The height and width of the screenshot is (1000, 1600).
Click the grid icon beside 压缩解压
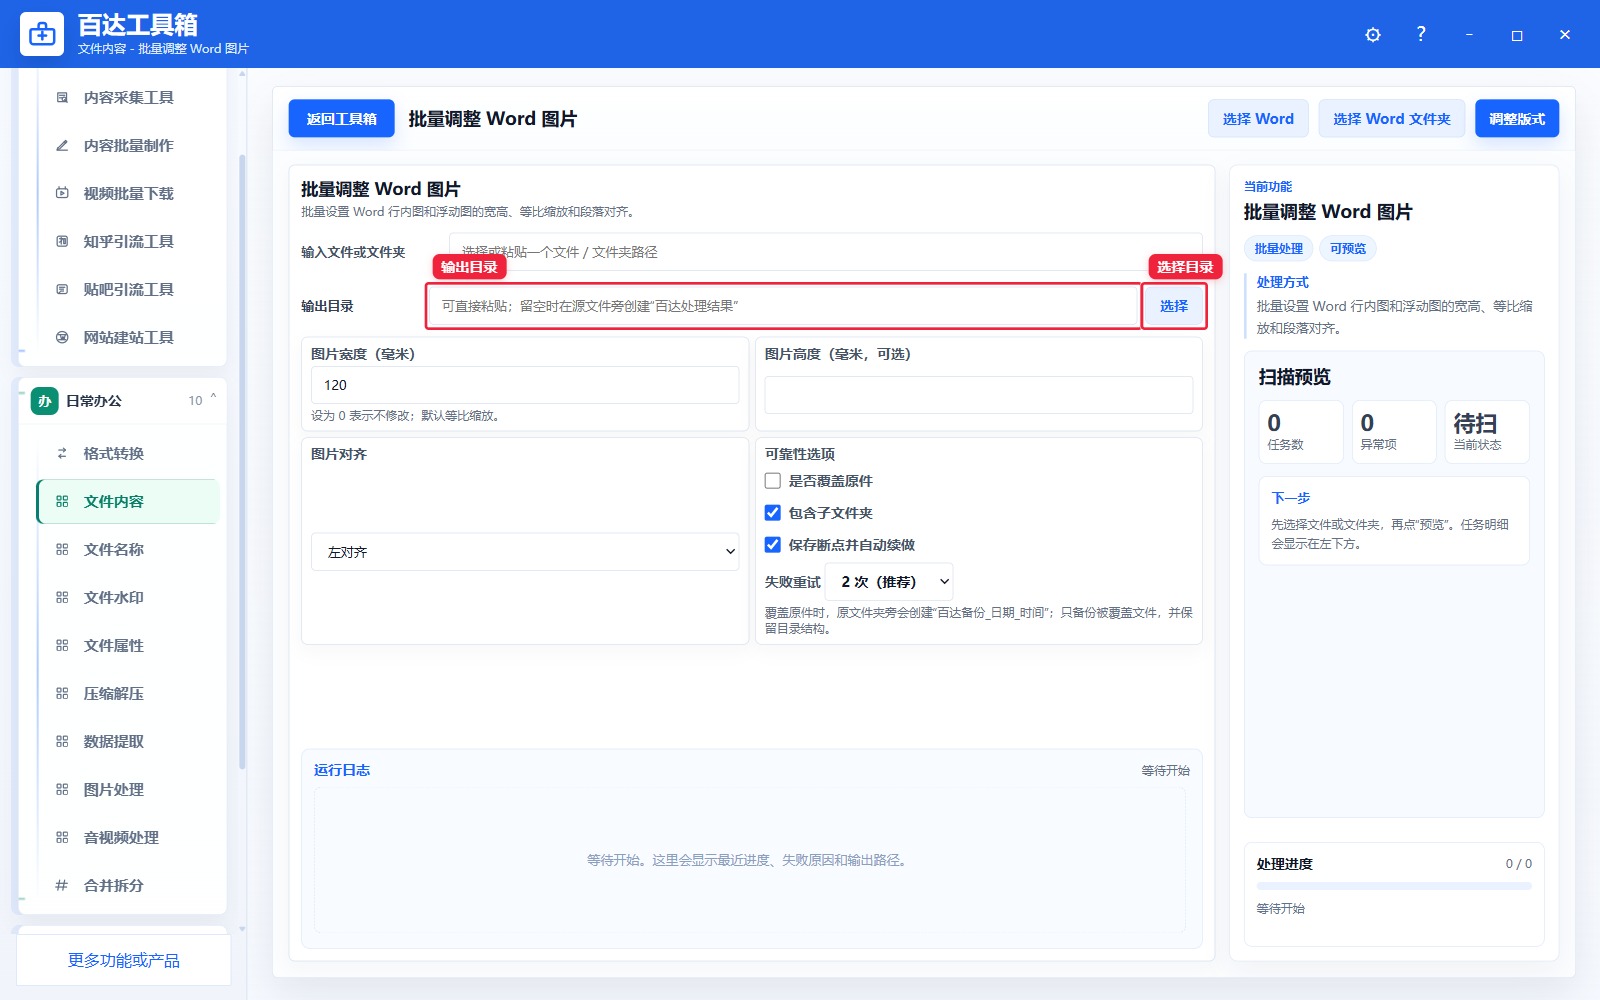(62, 693)
